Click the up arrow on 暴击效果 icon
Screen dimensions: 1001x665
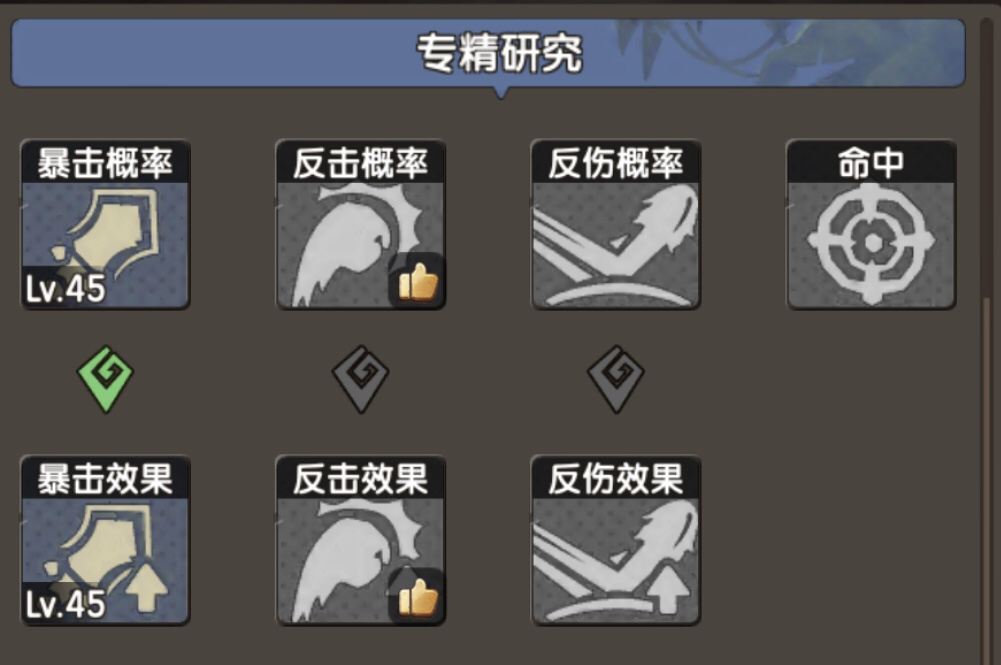[147, 587]
